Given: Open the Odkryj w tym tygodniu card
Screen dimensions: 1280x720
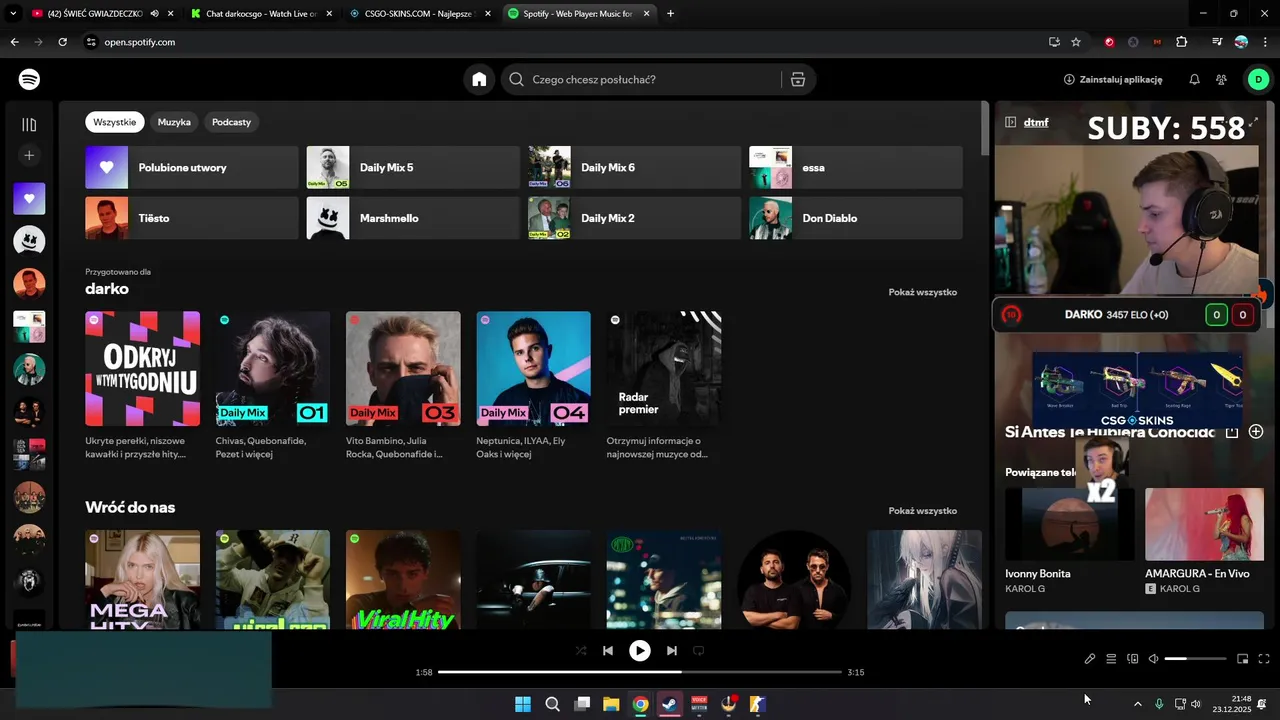Looking at the screenshot, I should point(142,386).
